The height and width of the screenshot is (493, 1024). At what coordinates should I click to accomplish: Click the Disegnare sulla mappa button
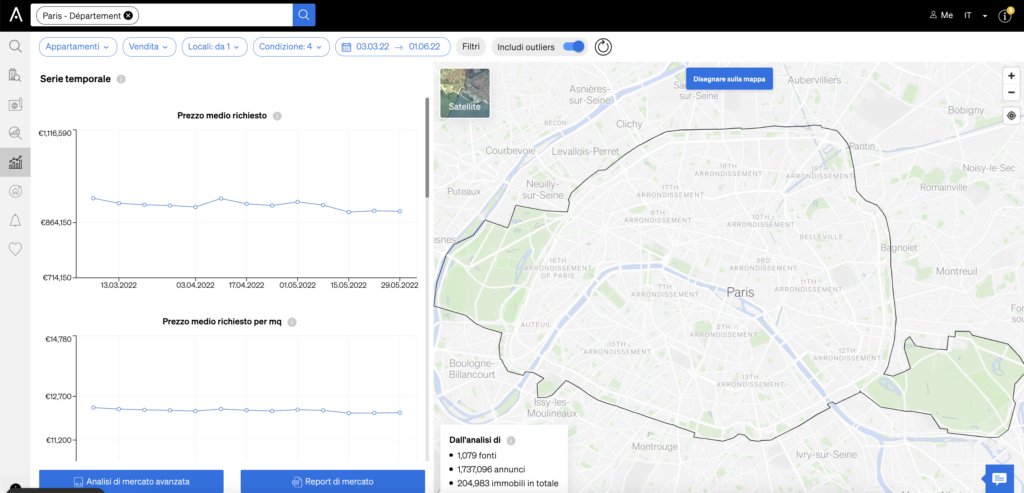tap(729, 78)
